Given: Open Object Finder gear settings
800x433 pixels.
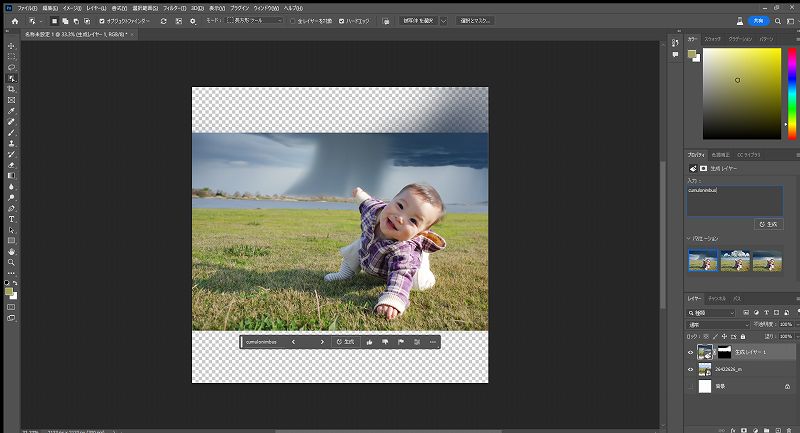Looking at the screenshot, I should pos(193,21).
